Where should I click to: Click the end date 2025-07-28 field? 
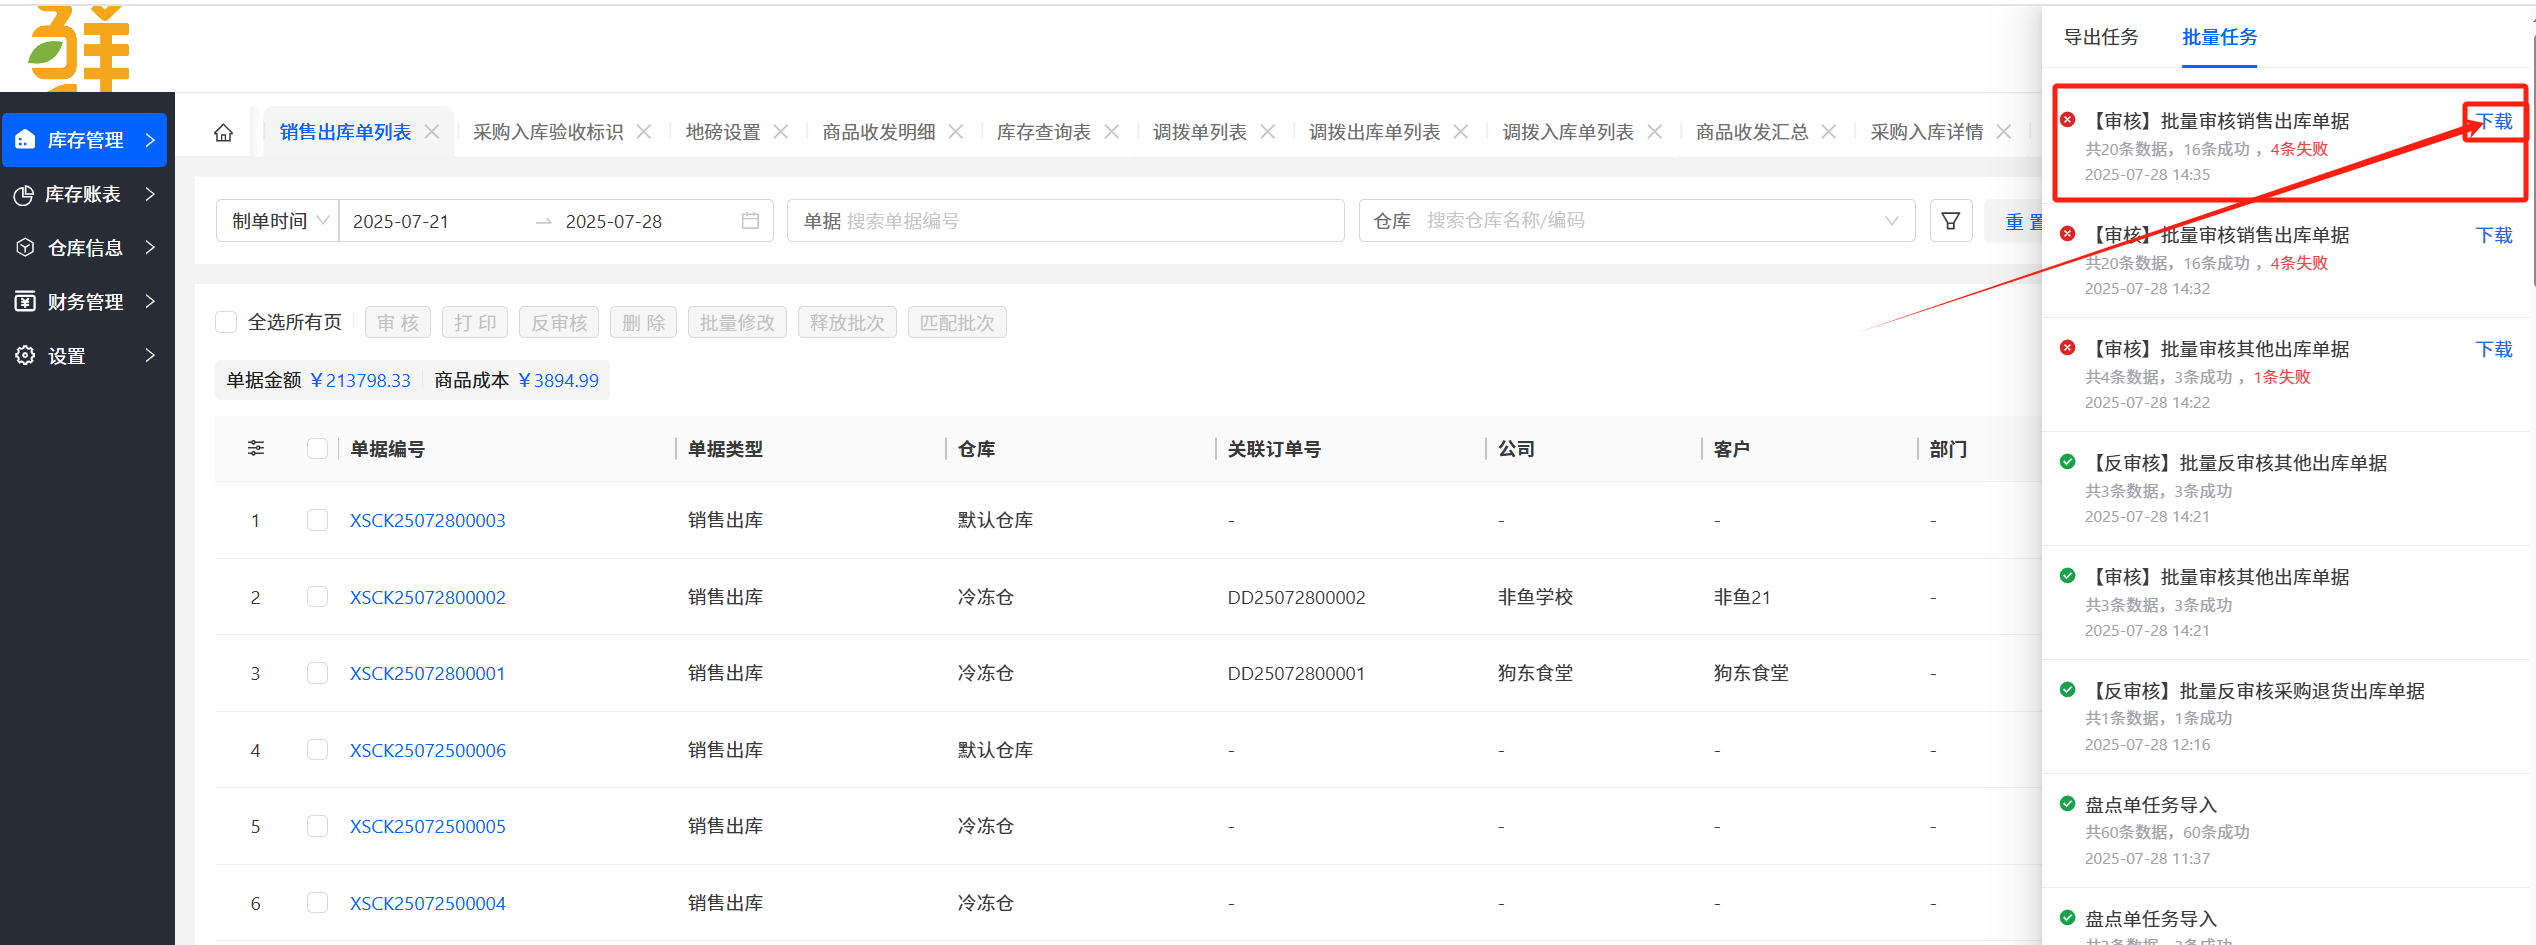(x=614, y=222)
